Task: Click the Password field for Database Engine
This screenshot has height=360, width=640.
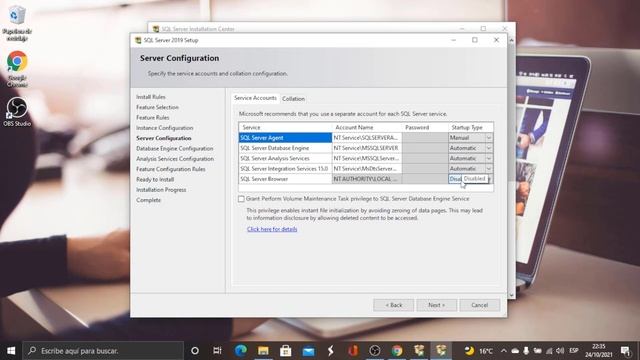Action: [425, 148]
